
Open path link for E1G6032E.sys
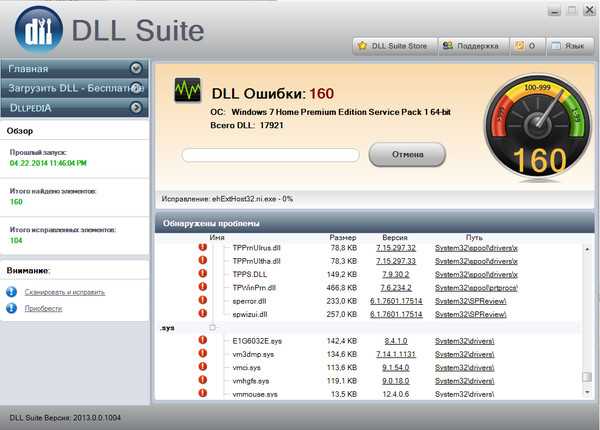(465, 341)
